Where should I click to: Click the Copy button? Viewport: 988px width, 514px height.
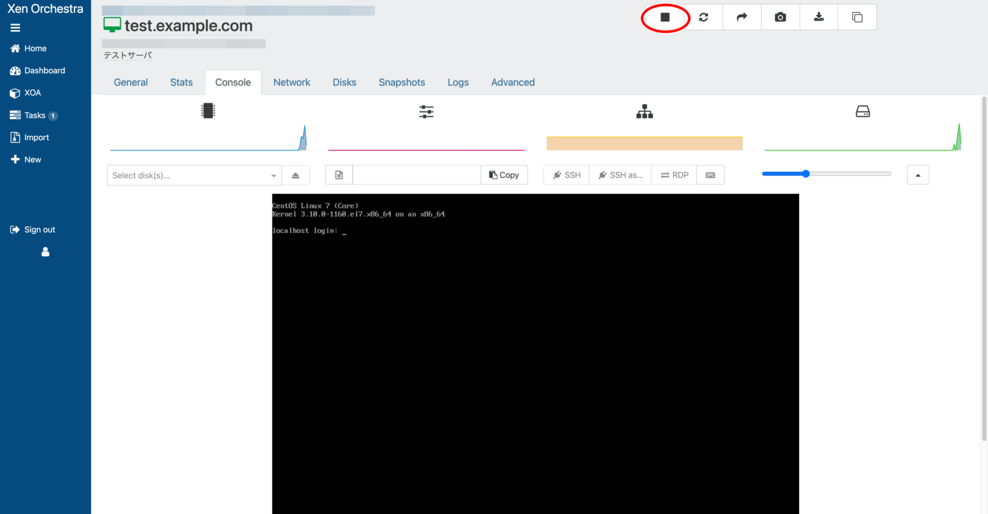coord(504,175)
